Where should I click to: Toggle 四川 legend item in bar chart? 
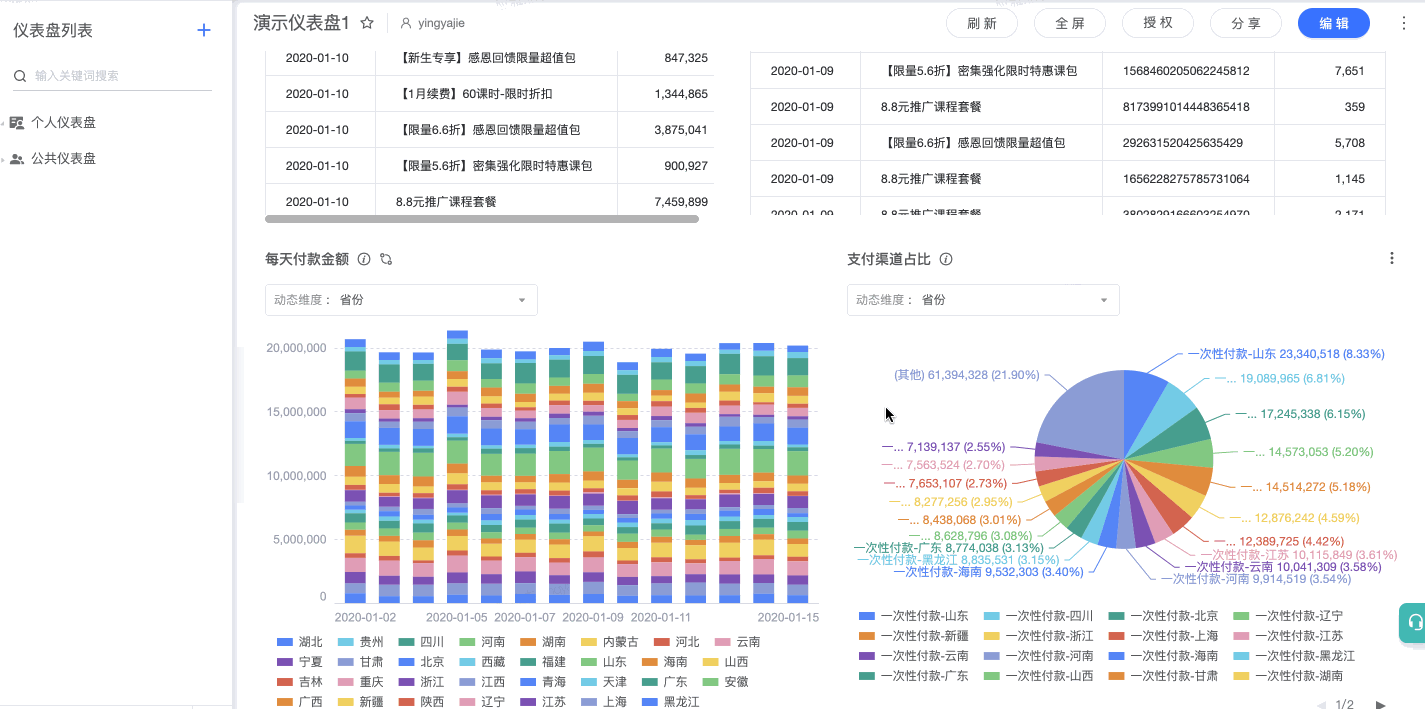421,642
